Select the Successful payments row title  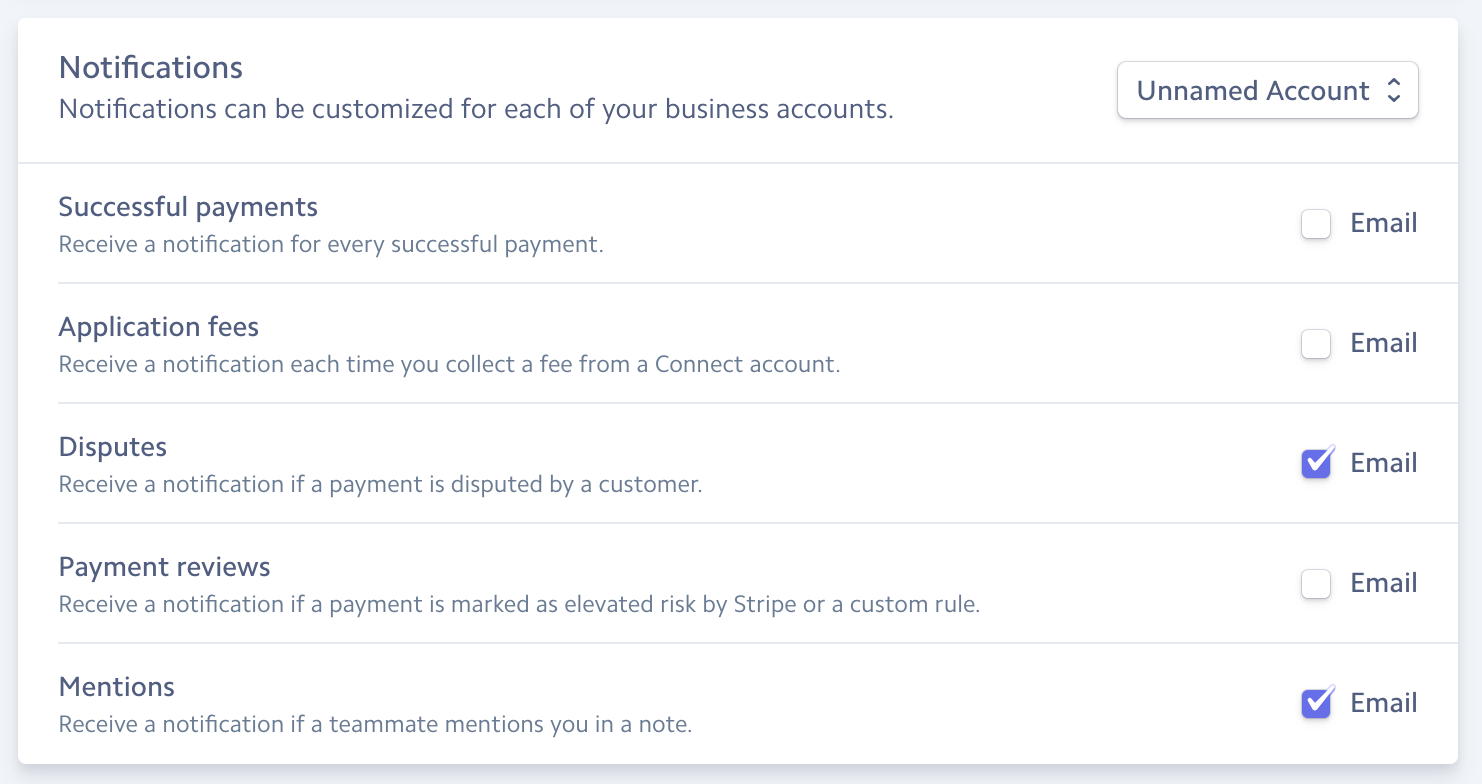point(188,207)
